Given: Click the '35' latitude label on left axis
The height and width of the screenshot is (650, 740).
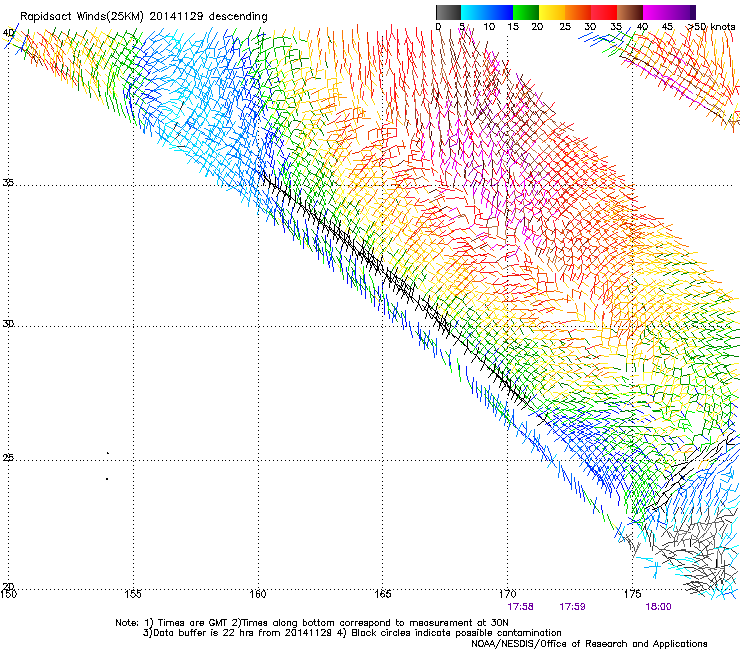Looking at the screenshot, I should 8,182.
